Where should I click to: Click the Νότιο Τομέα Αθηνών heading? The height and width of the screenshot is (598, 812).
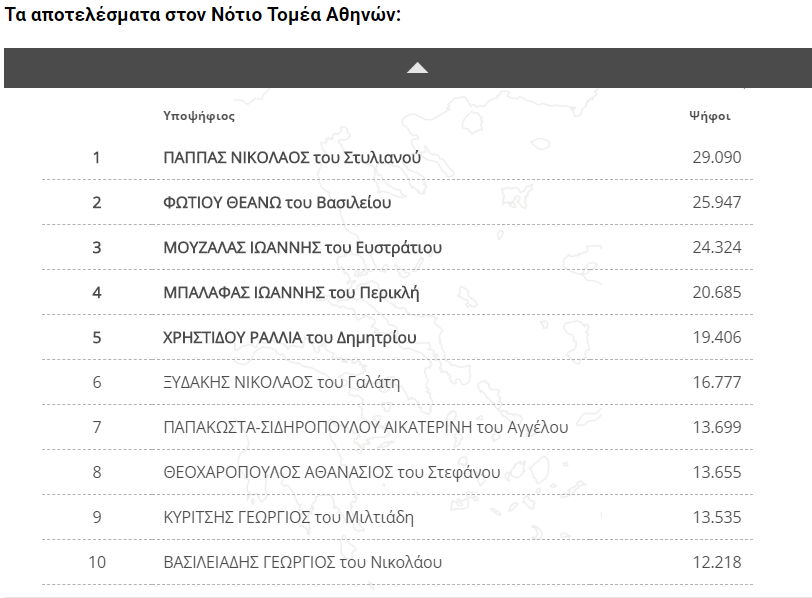coord(203,17)
